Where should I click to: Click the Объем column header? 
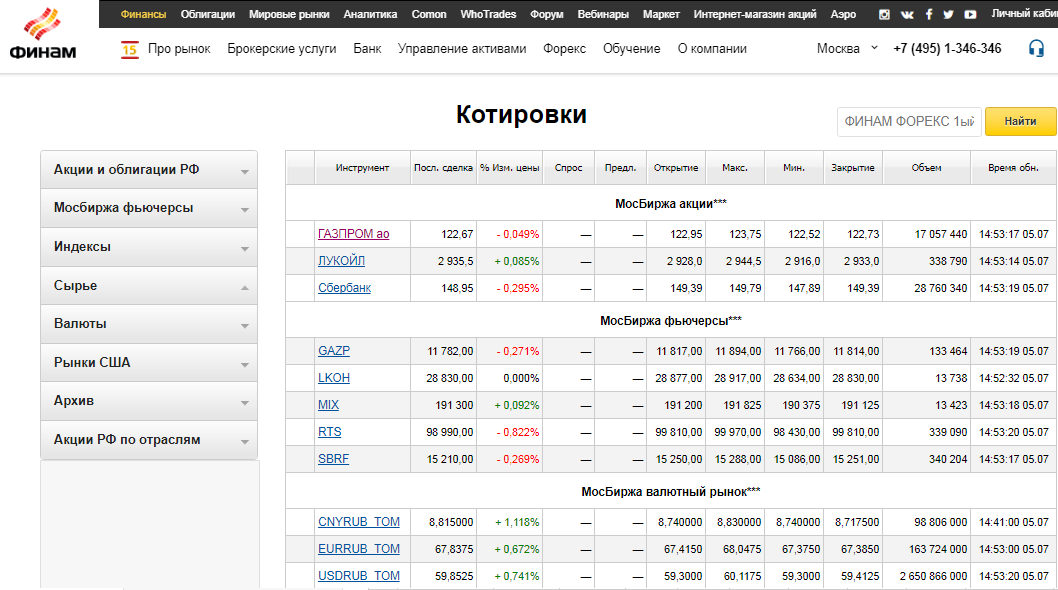click(926, 167)
